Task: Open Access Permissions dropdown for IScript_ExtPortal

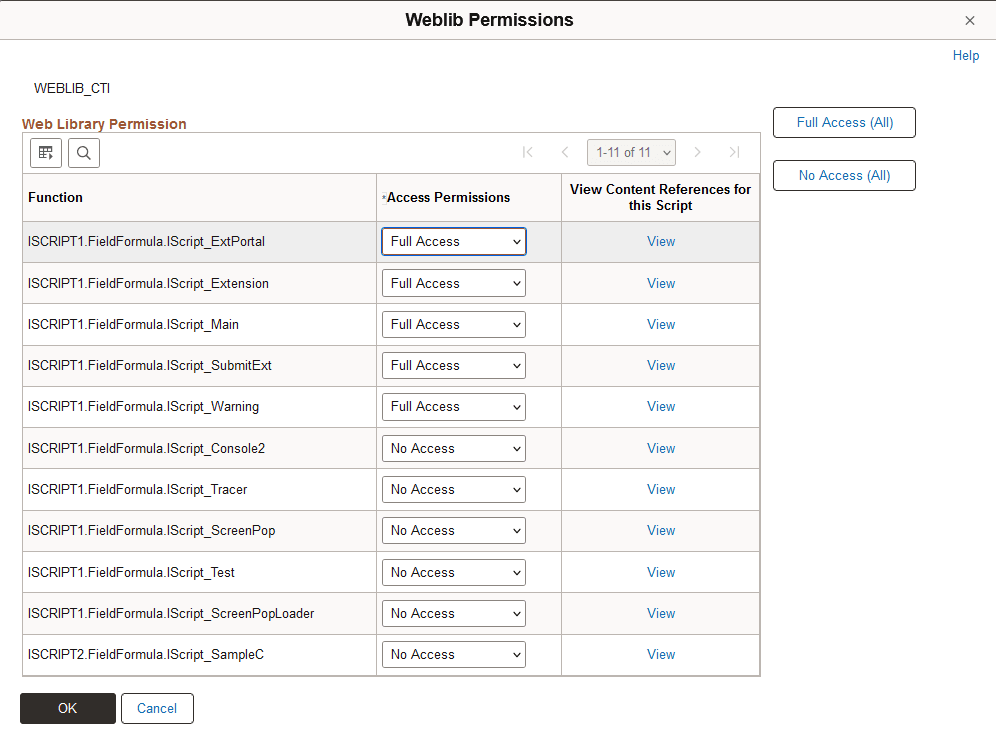Action: (x=453, y=241)
